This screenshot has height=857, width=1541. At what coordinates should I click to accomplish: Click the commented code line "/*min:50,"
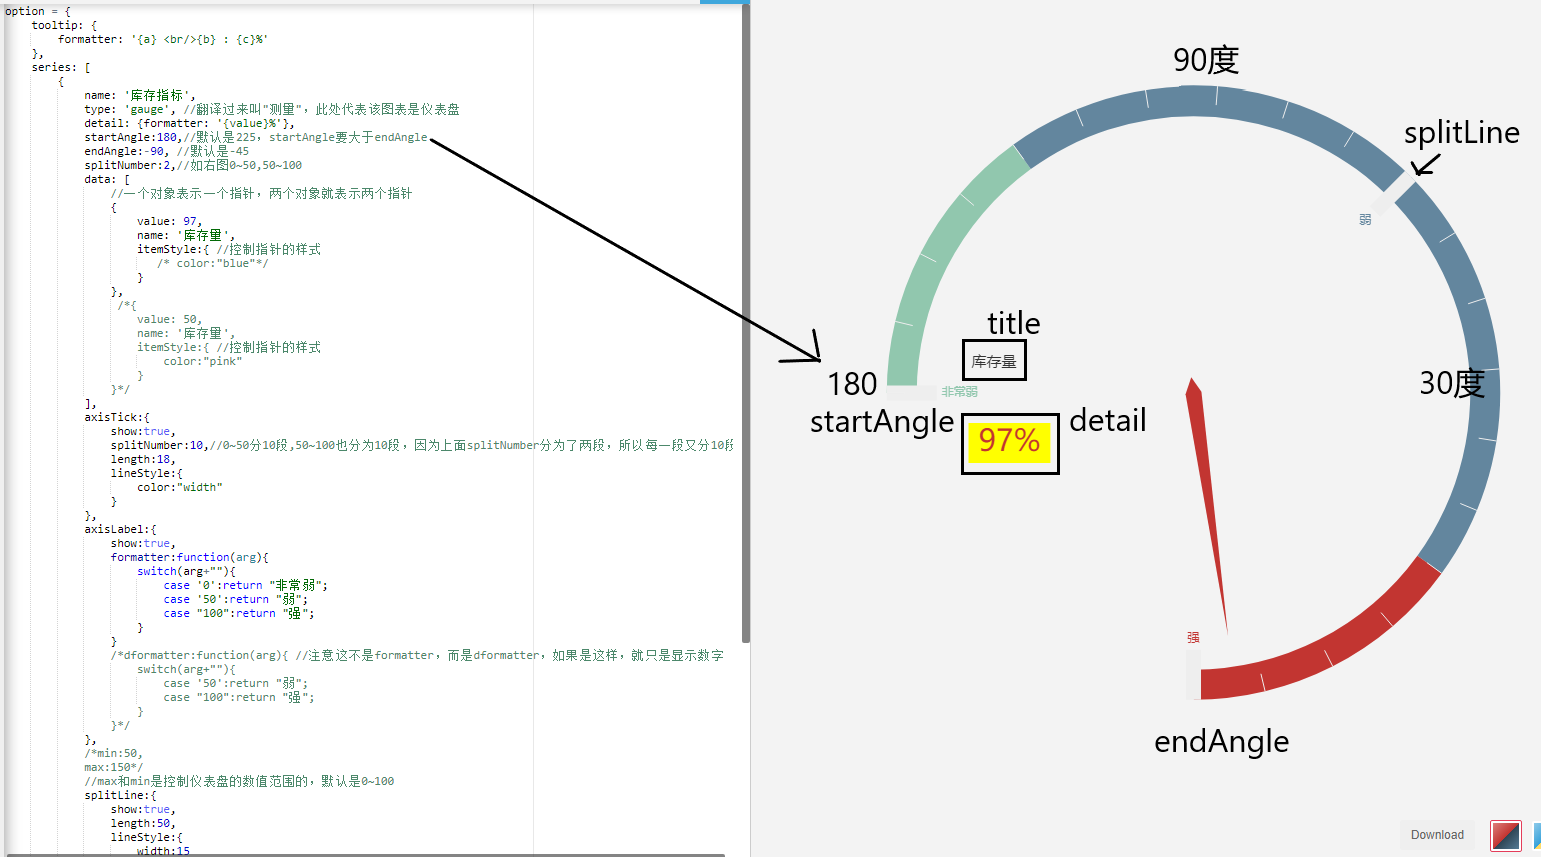click(x=114, y=753)
